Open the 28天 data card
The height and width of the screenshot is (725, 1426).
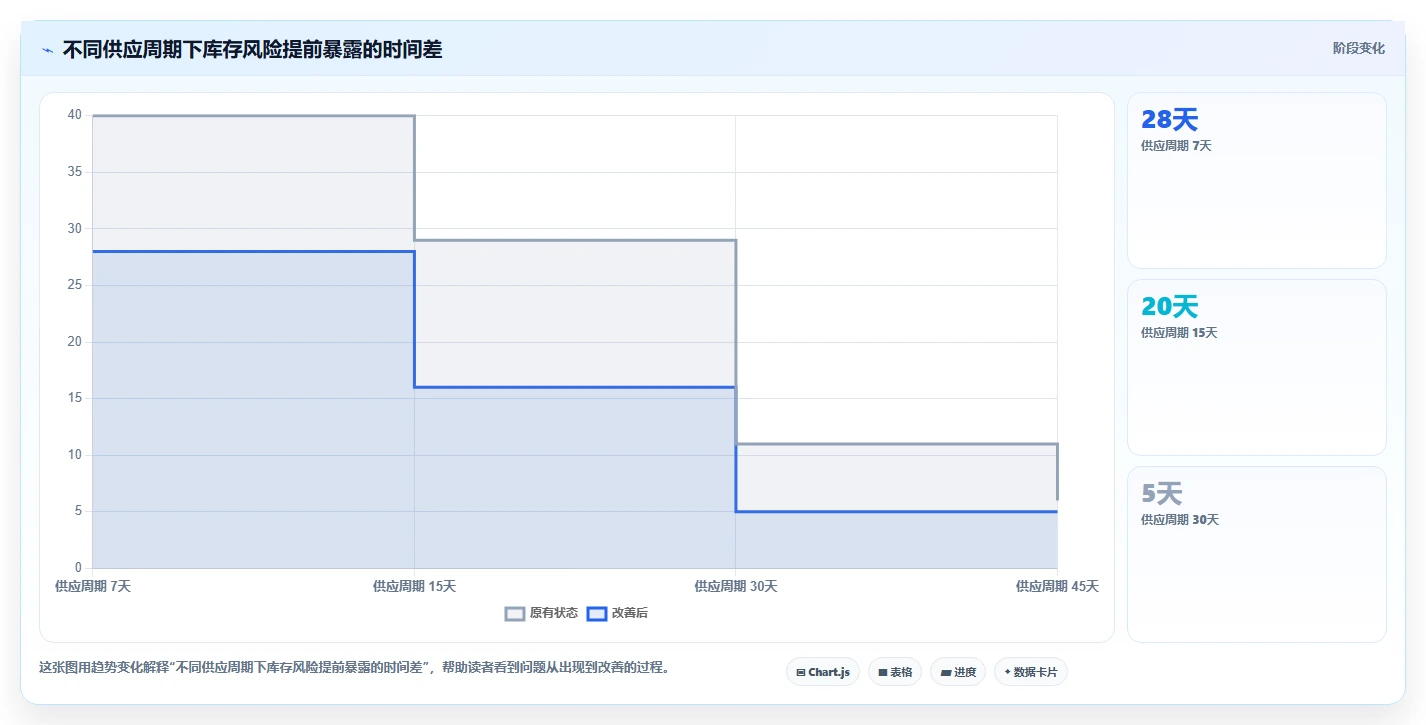coord(1257,181)
